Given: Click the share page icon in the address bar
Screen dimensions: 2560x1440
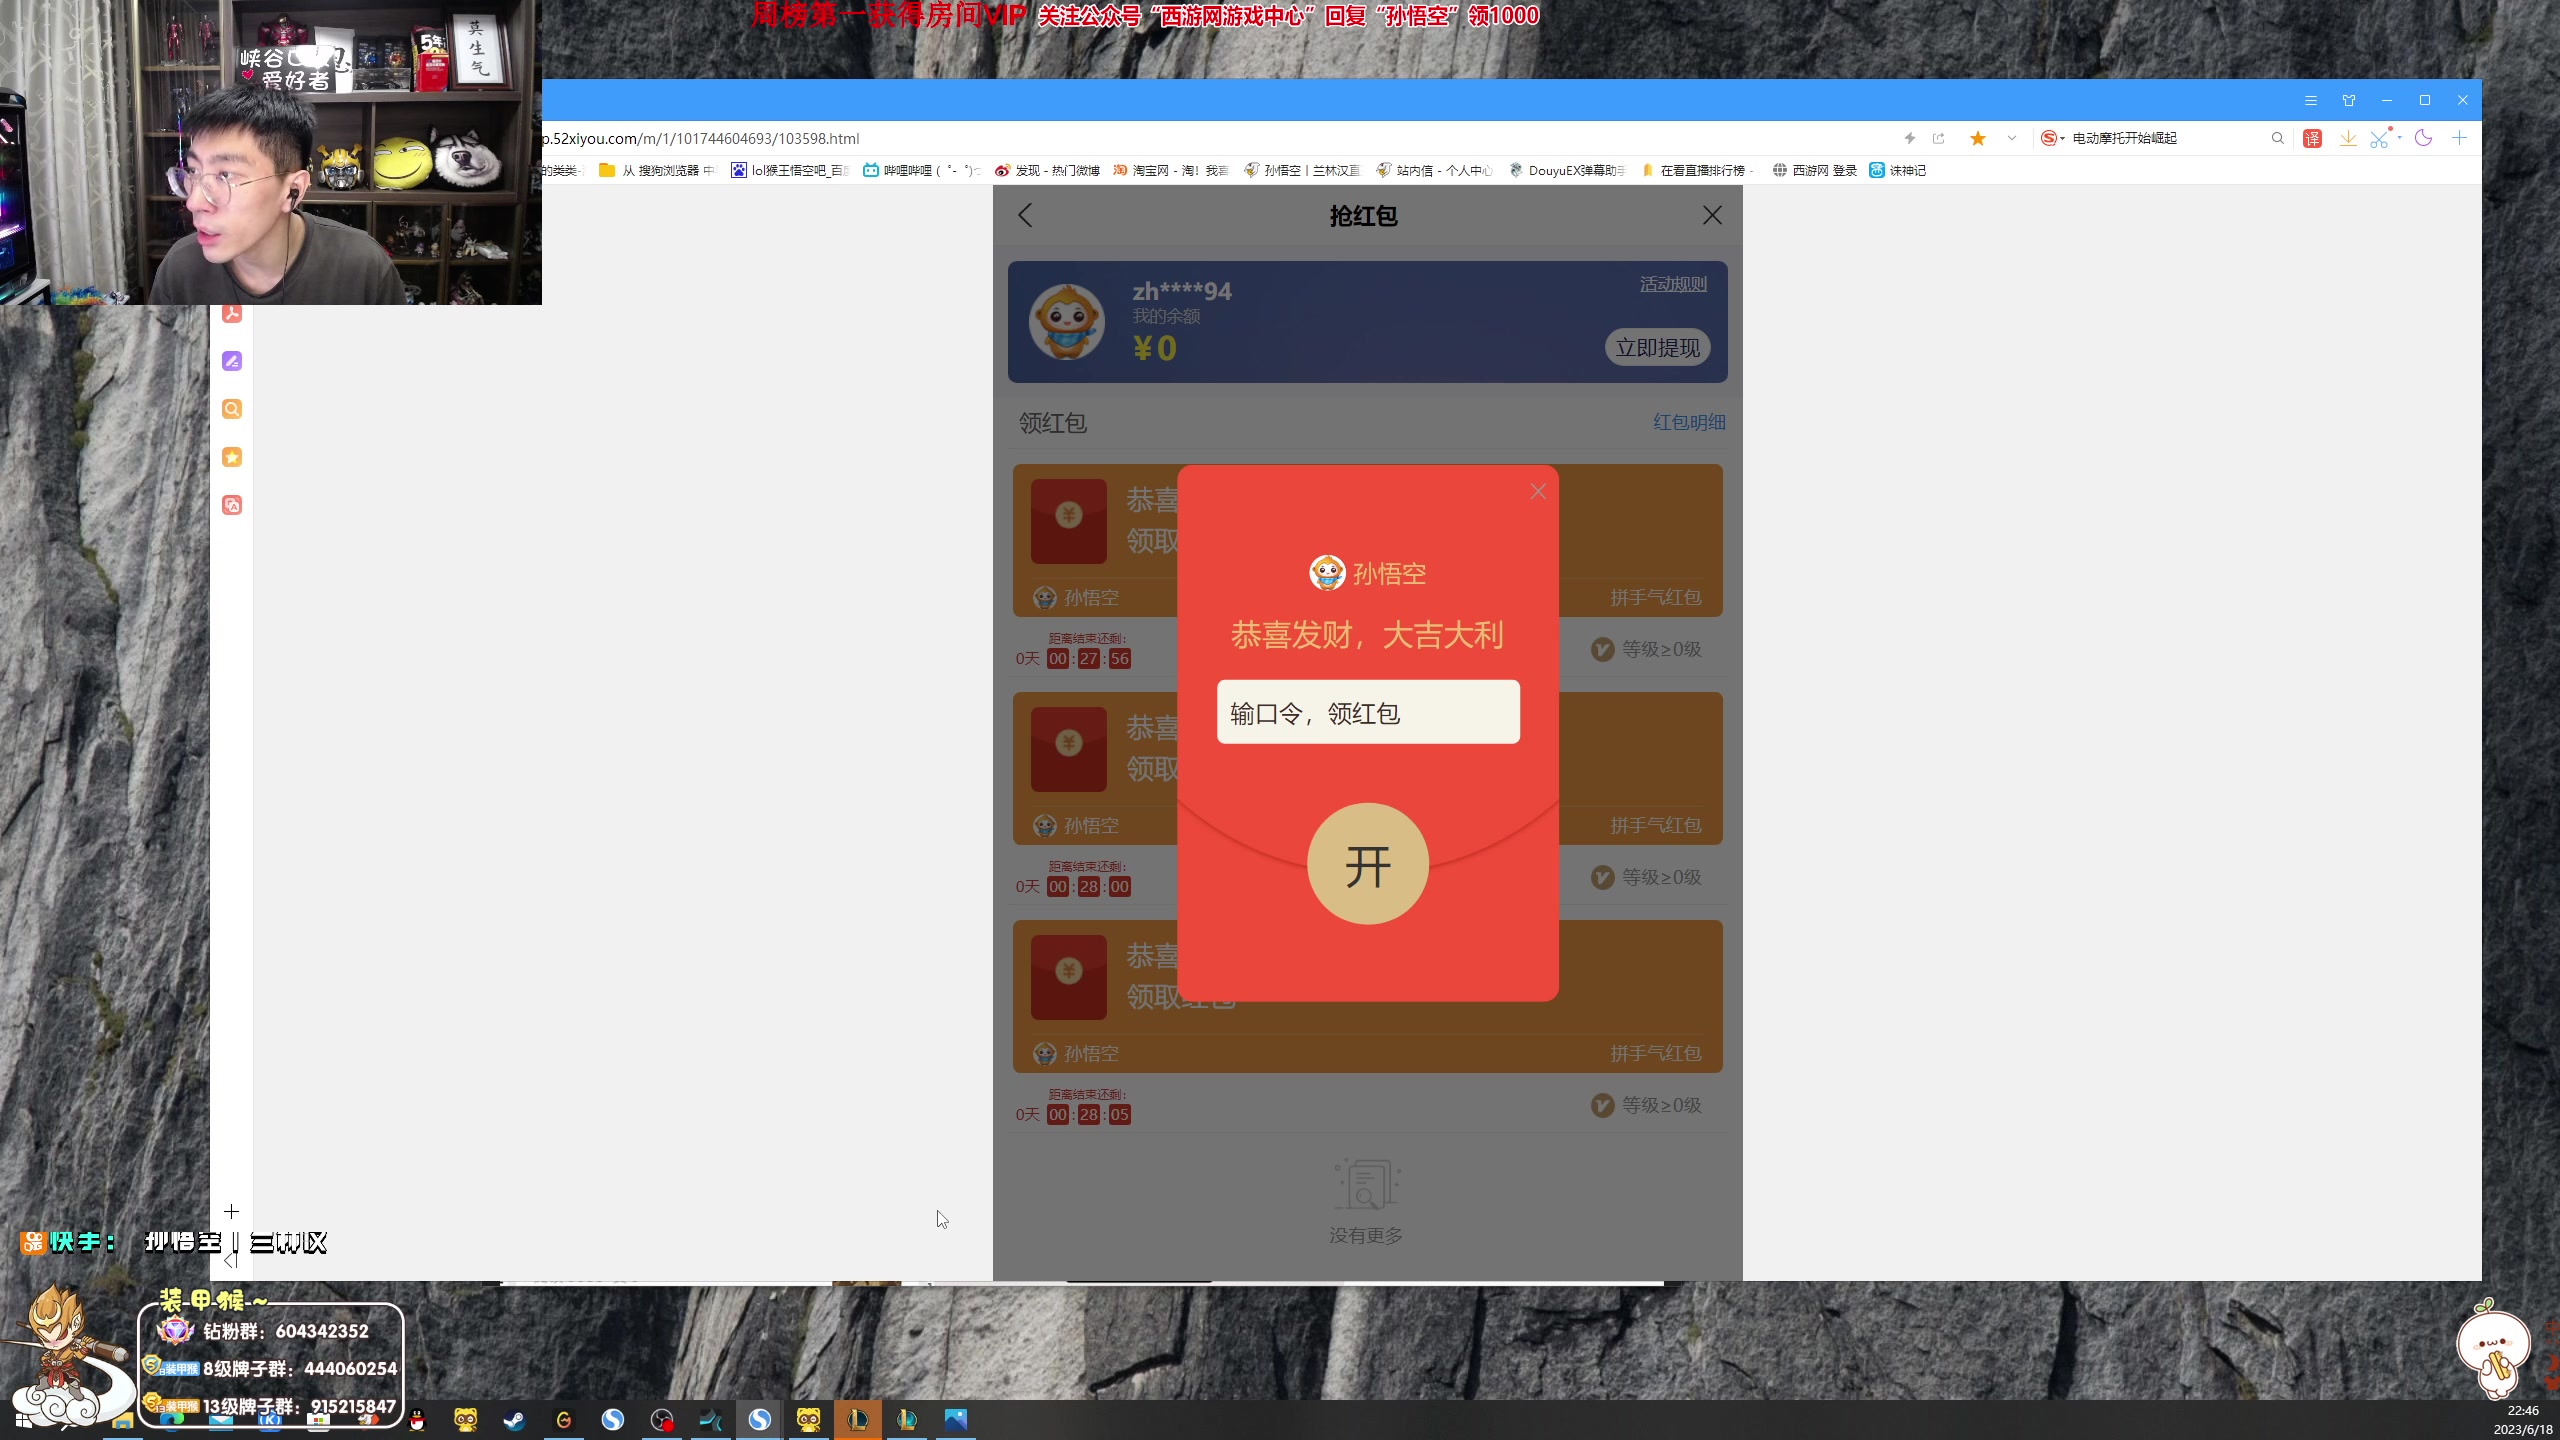Looking at the screenshot, I should click(1938, 139).
